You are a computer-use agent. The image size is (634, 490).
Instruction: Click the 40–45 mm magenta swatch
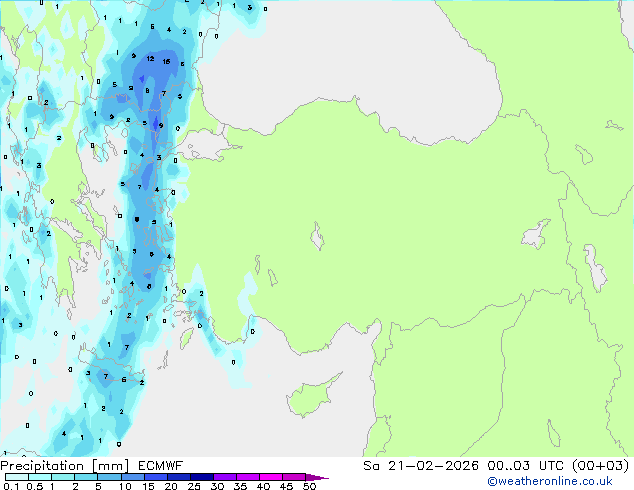(x=271, y=477)
